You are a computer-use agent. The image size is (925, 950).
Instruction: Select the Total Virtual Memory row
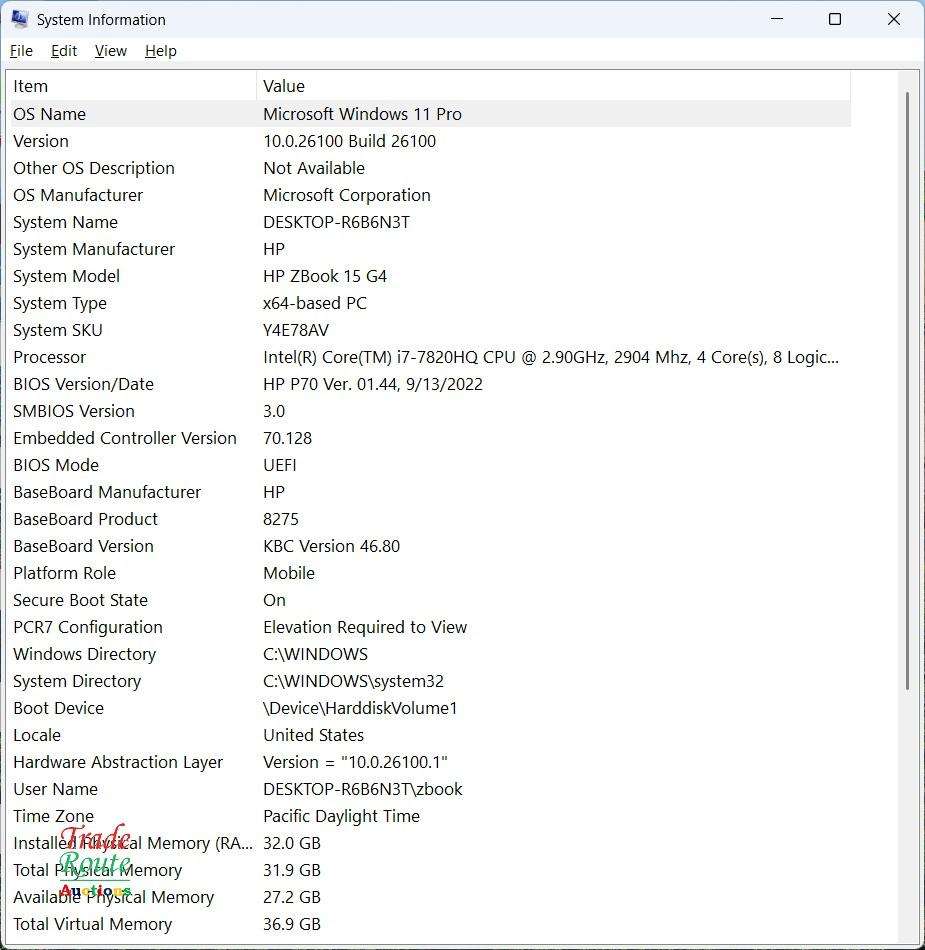pos(92,924)
